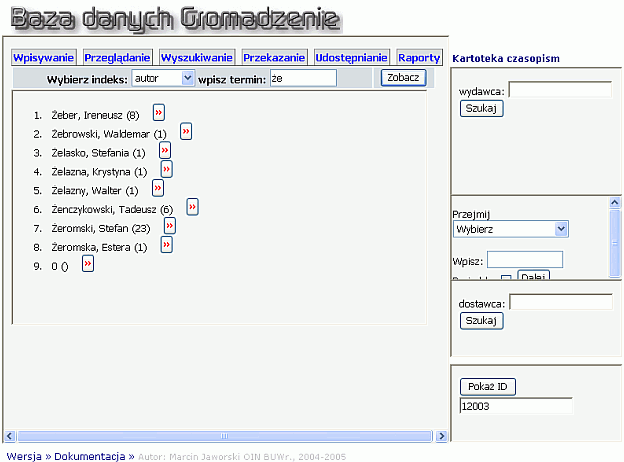Focus the ID field containing 12003

pos(516,406)
